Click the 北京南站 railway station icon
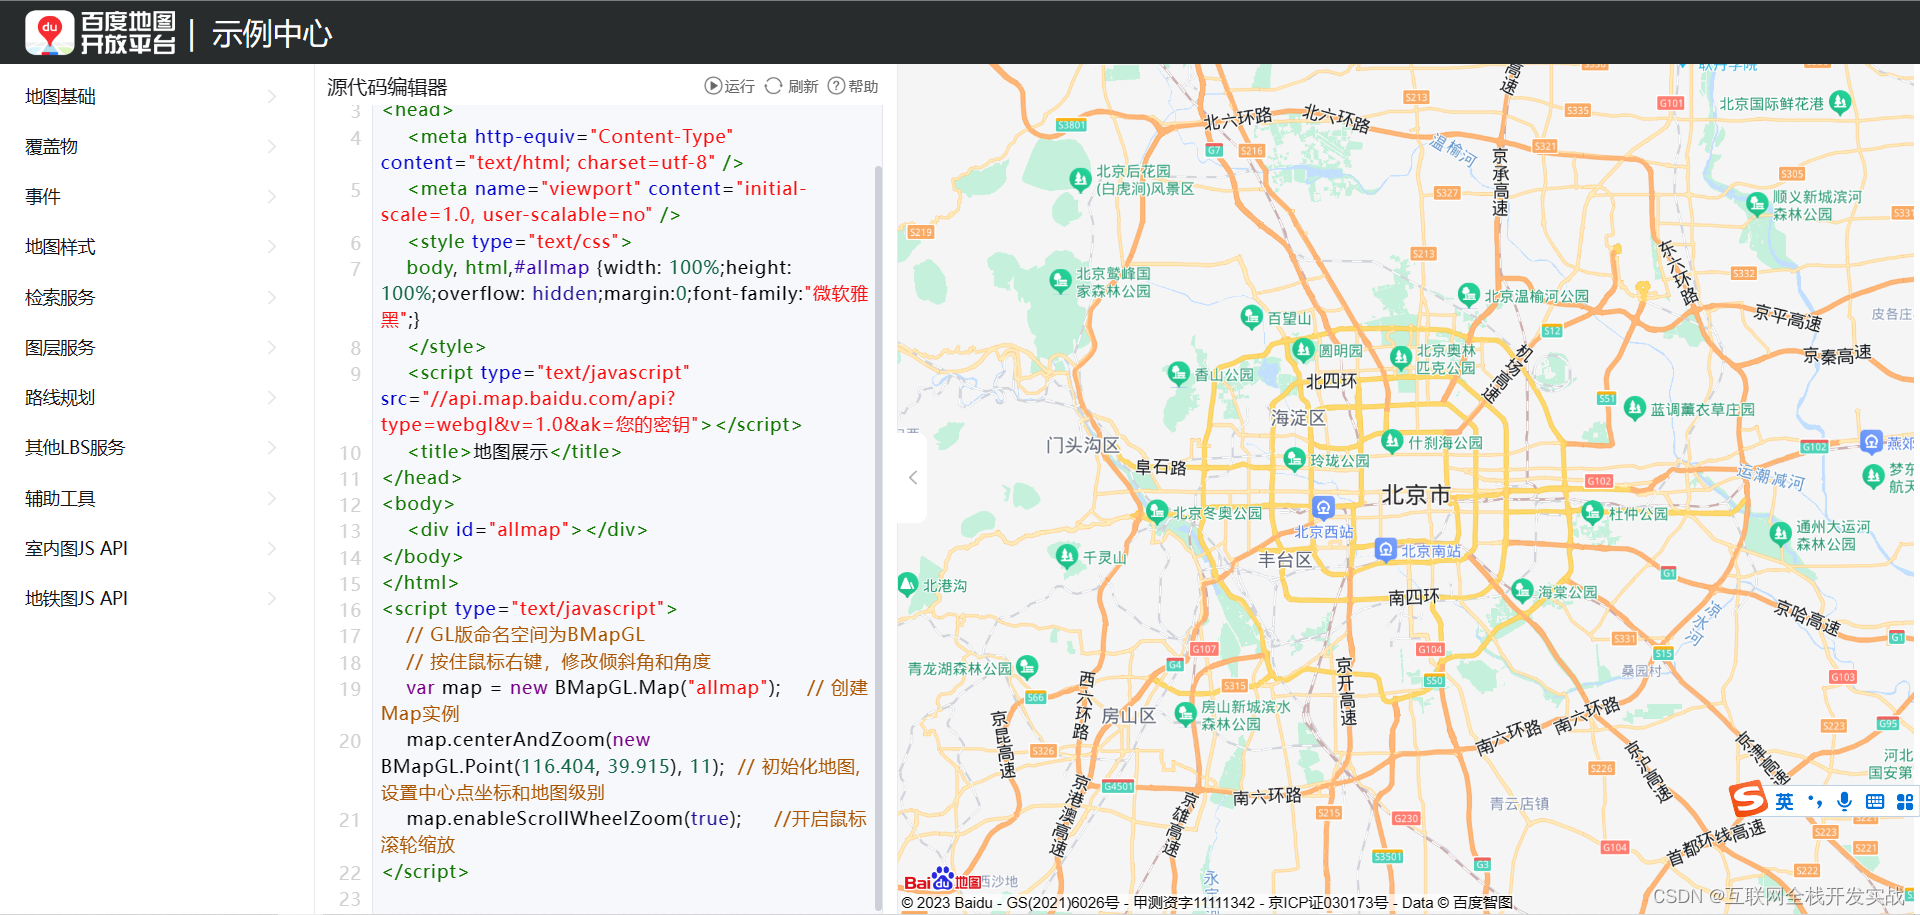 [1385, 549]
